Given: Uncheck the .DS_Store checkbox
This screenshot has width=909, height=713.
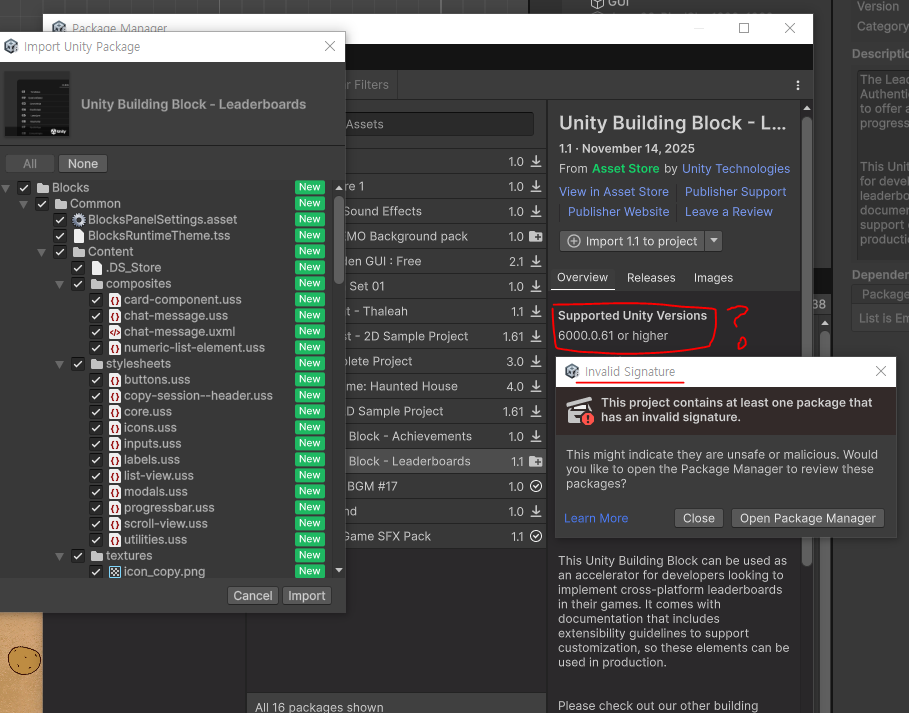Looking at the screenshot, I should [x=78, y=268].
